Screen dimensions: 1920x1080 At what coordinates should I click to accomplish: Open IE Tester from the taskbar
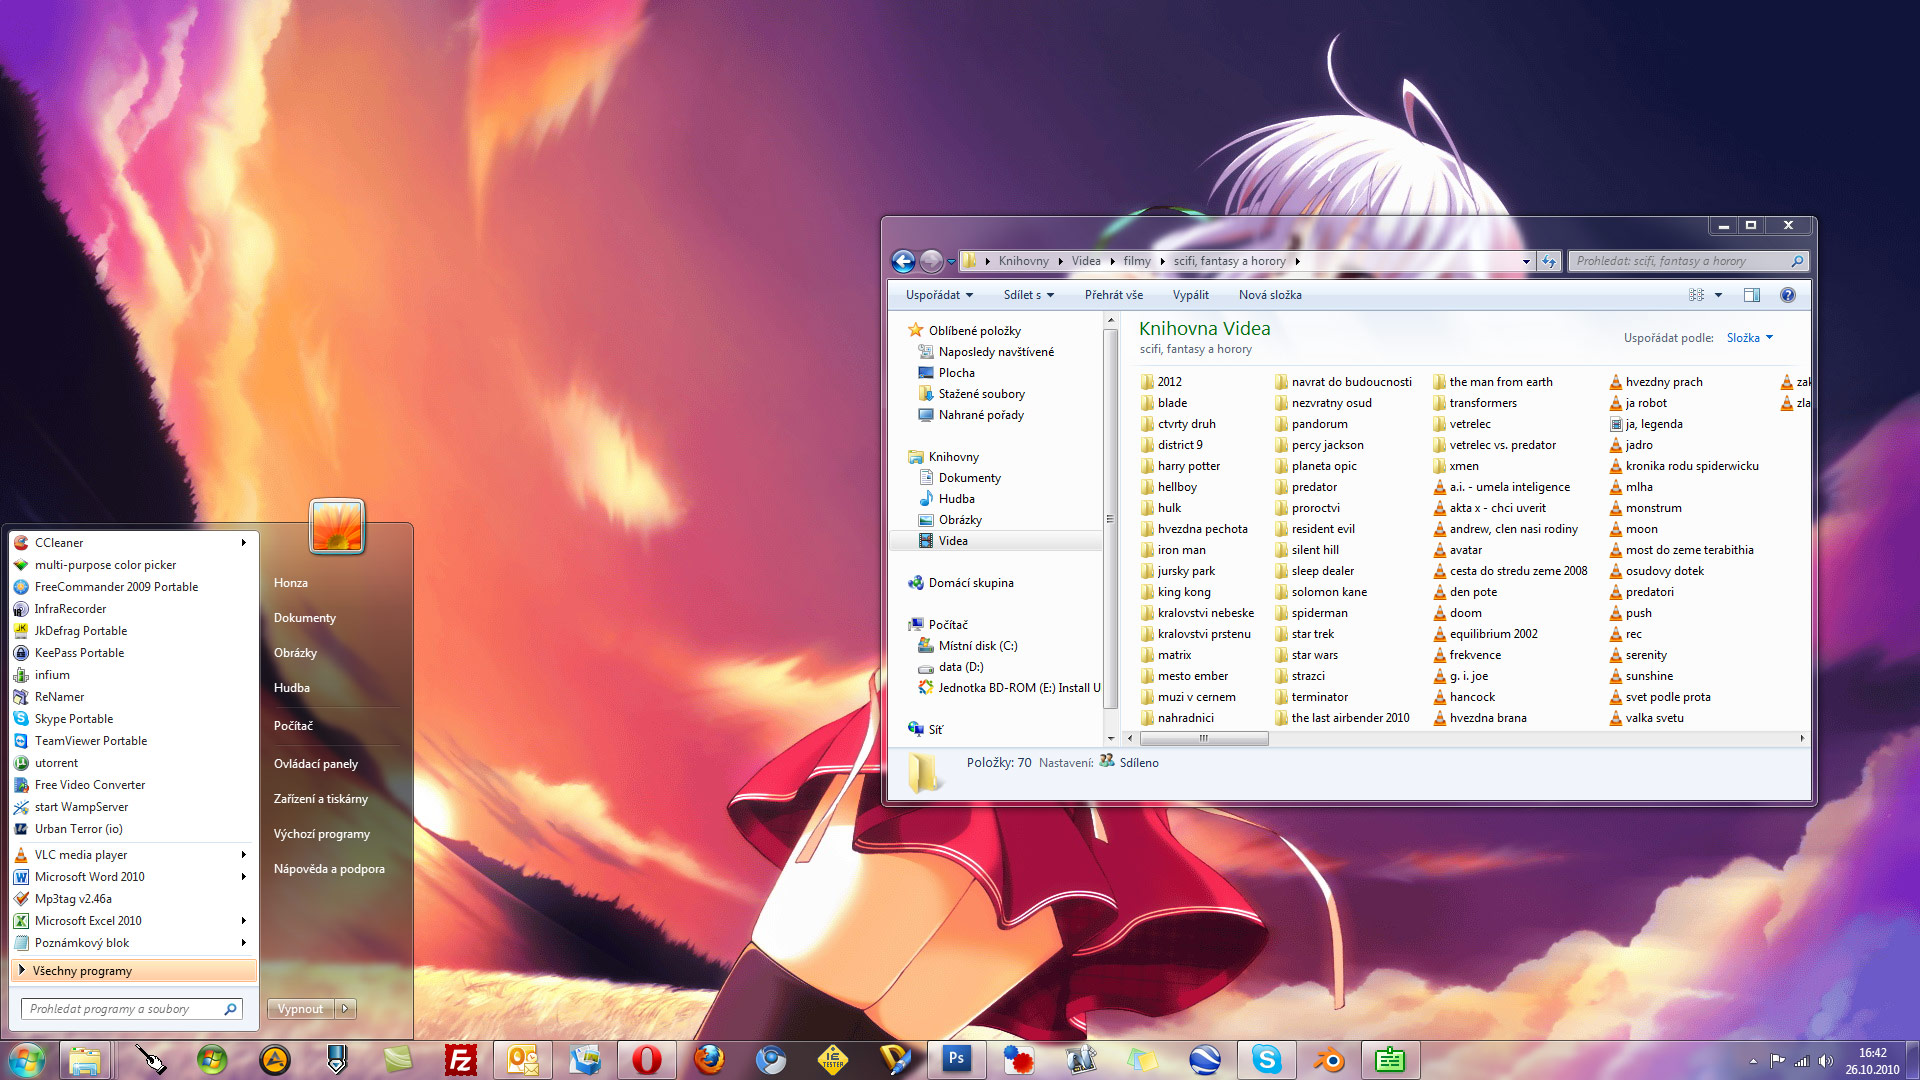[833, 1060]
